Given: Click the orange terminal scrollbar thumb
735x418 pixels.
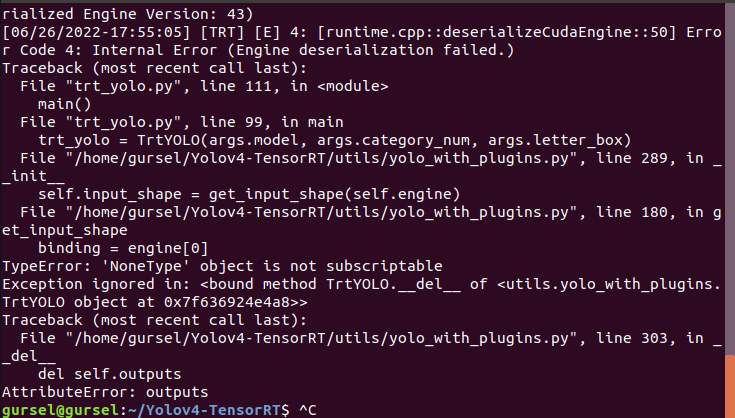Looking at the screenshot, I should point(730,387).
